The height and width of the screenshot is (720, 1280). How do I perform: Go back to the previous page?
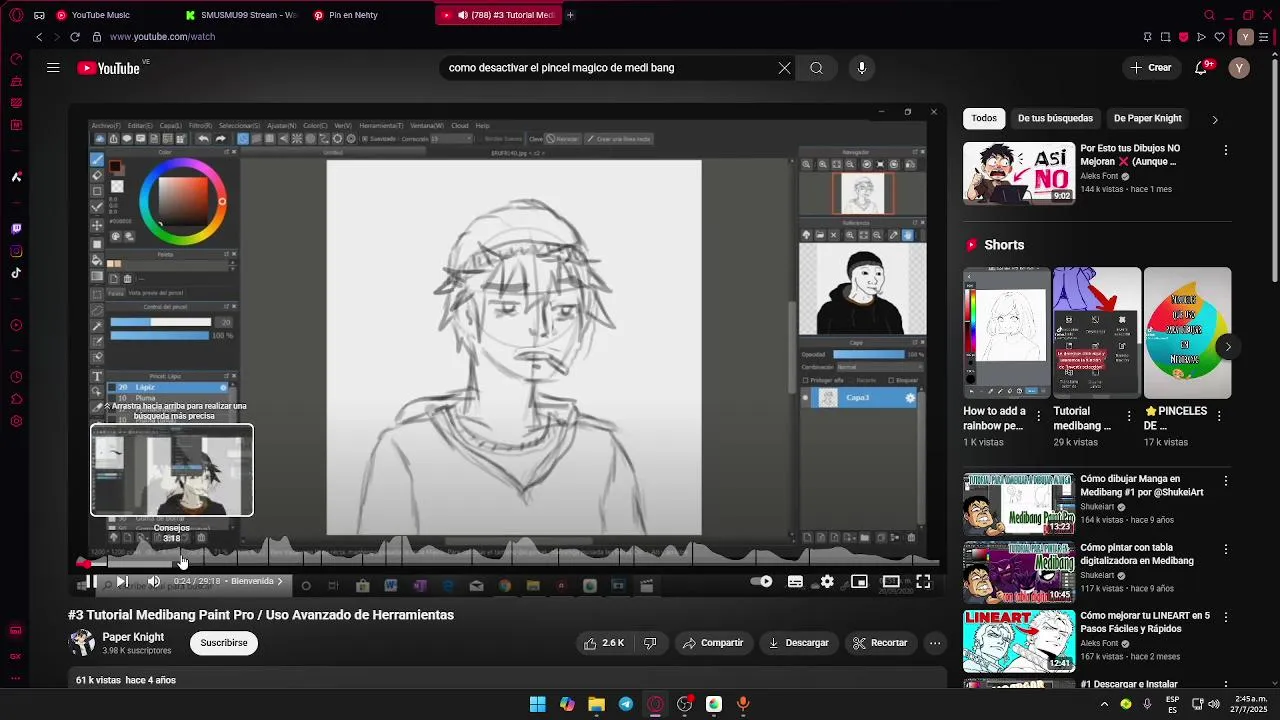[39, 37]
